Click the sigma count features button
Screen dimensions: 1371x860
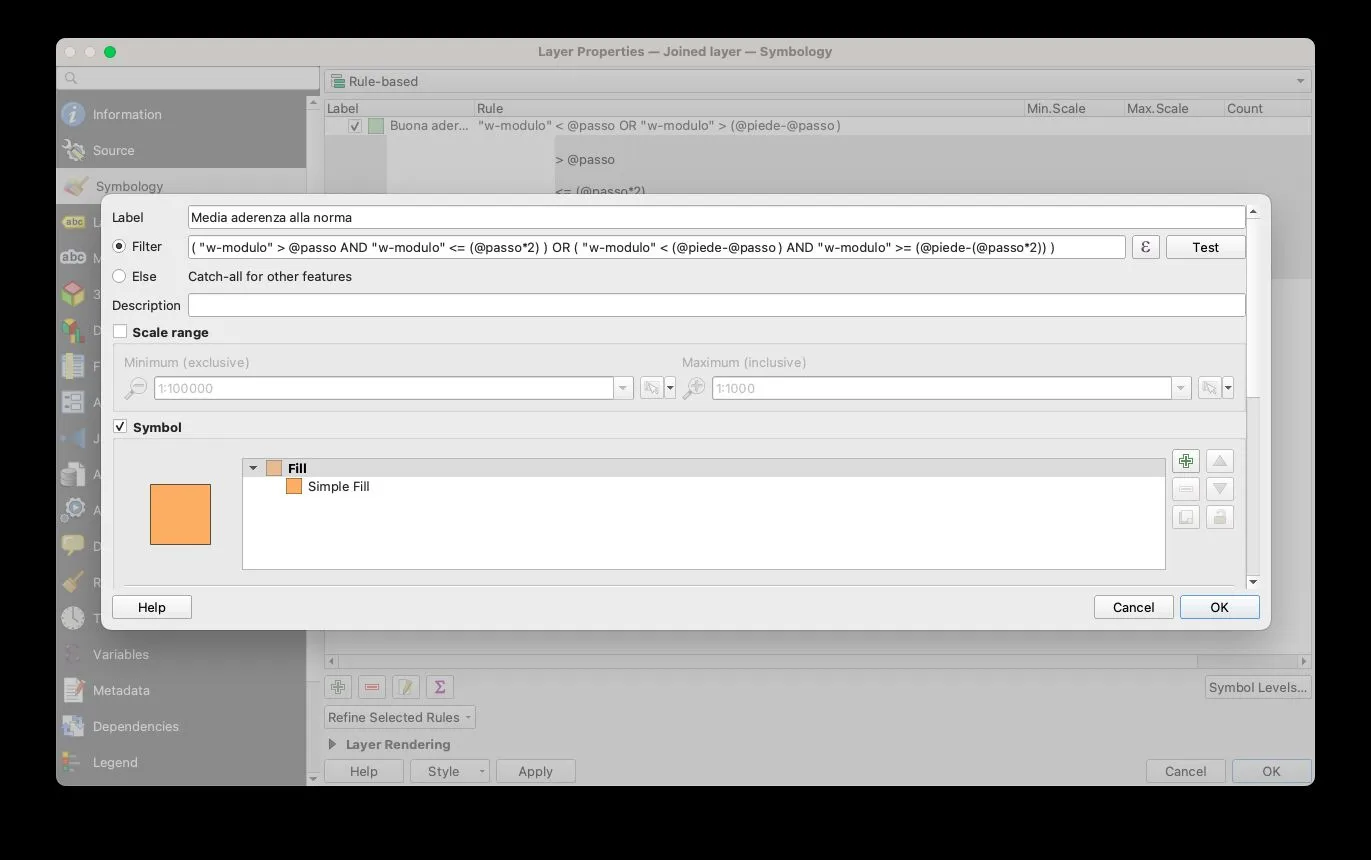coord(439,687)
